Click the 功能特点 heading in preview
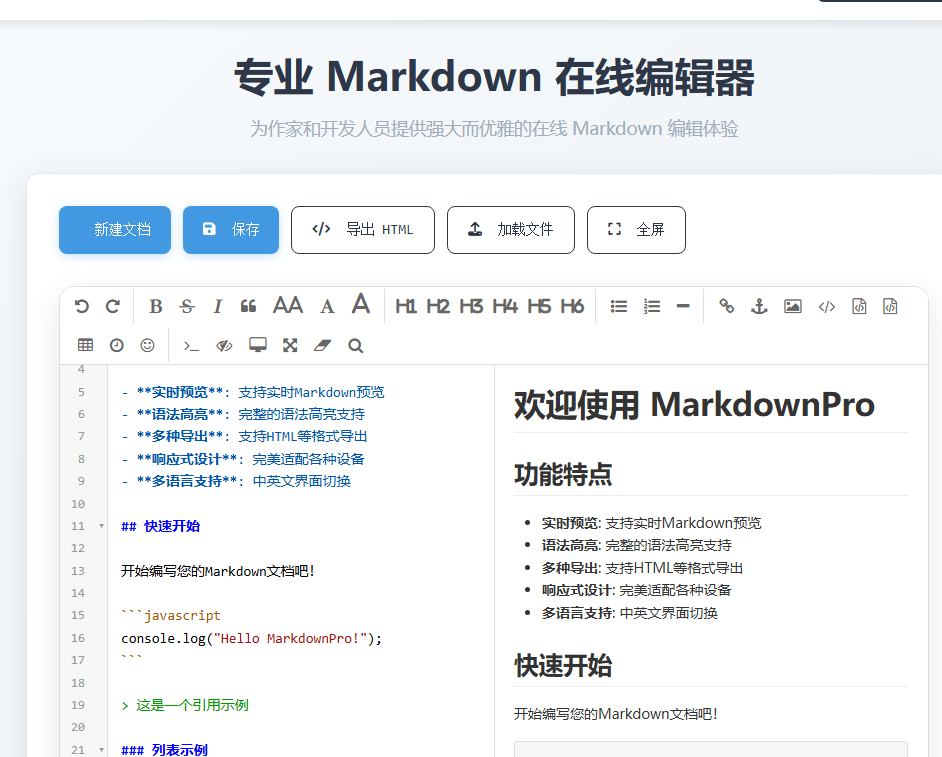 563,475
